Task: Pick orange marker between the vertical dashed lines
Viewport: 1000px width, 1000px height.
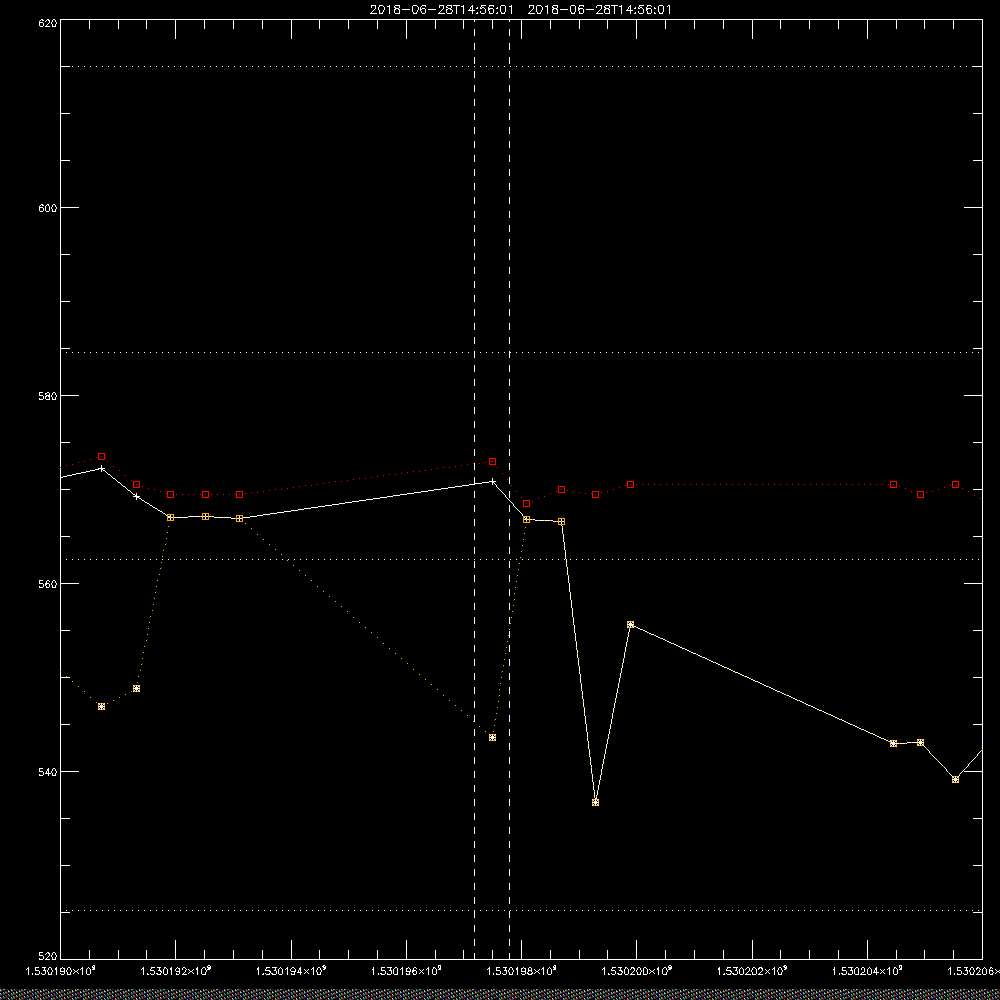Action: pyautogui.click(x=492, y=737)
